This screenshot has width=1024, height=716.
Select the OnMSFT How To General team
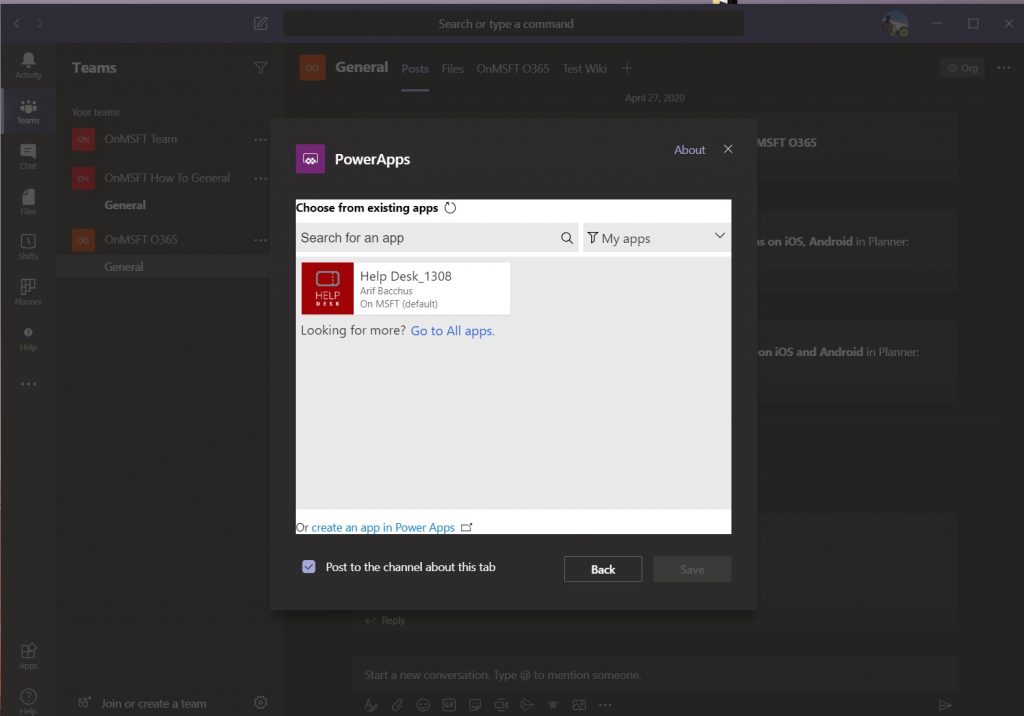pos(167,178)
